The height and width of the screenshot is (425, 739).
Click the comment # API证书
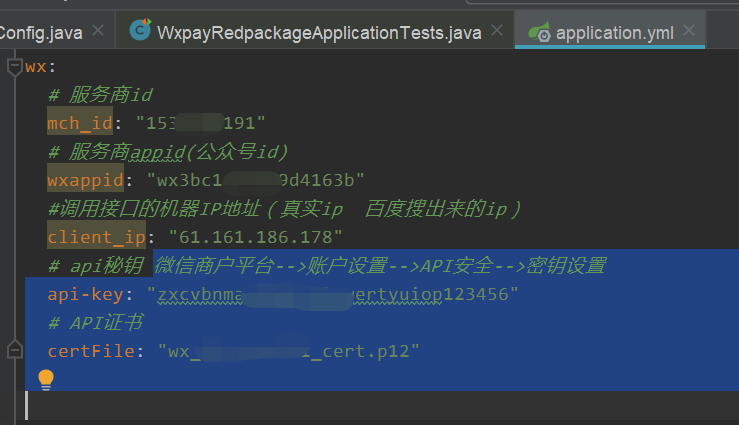point(95,323)
